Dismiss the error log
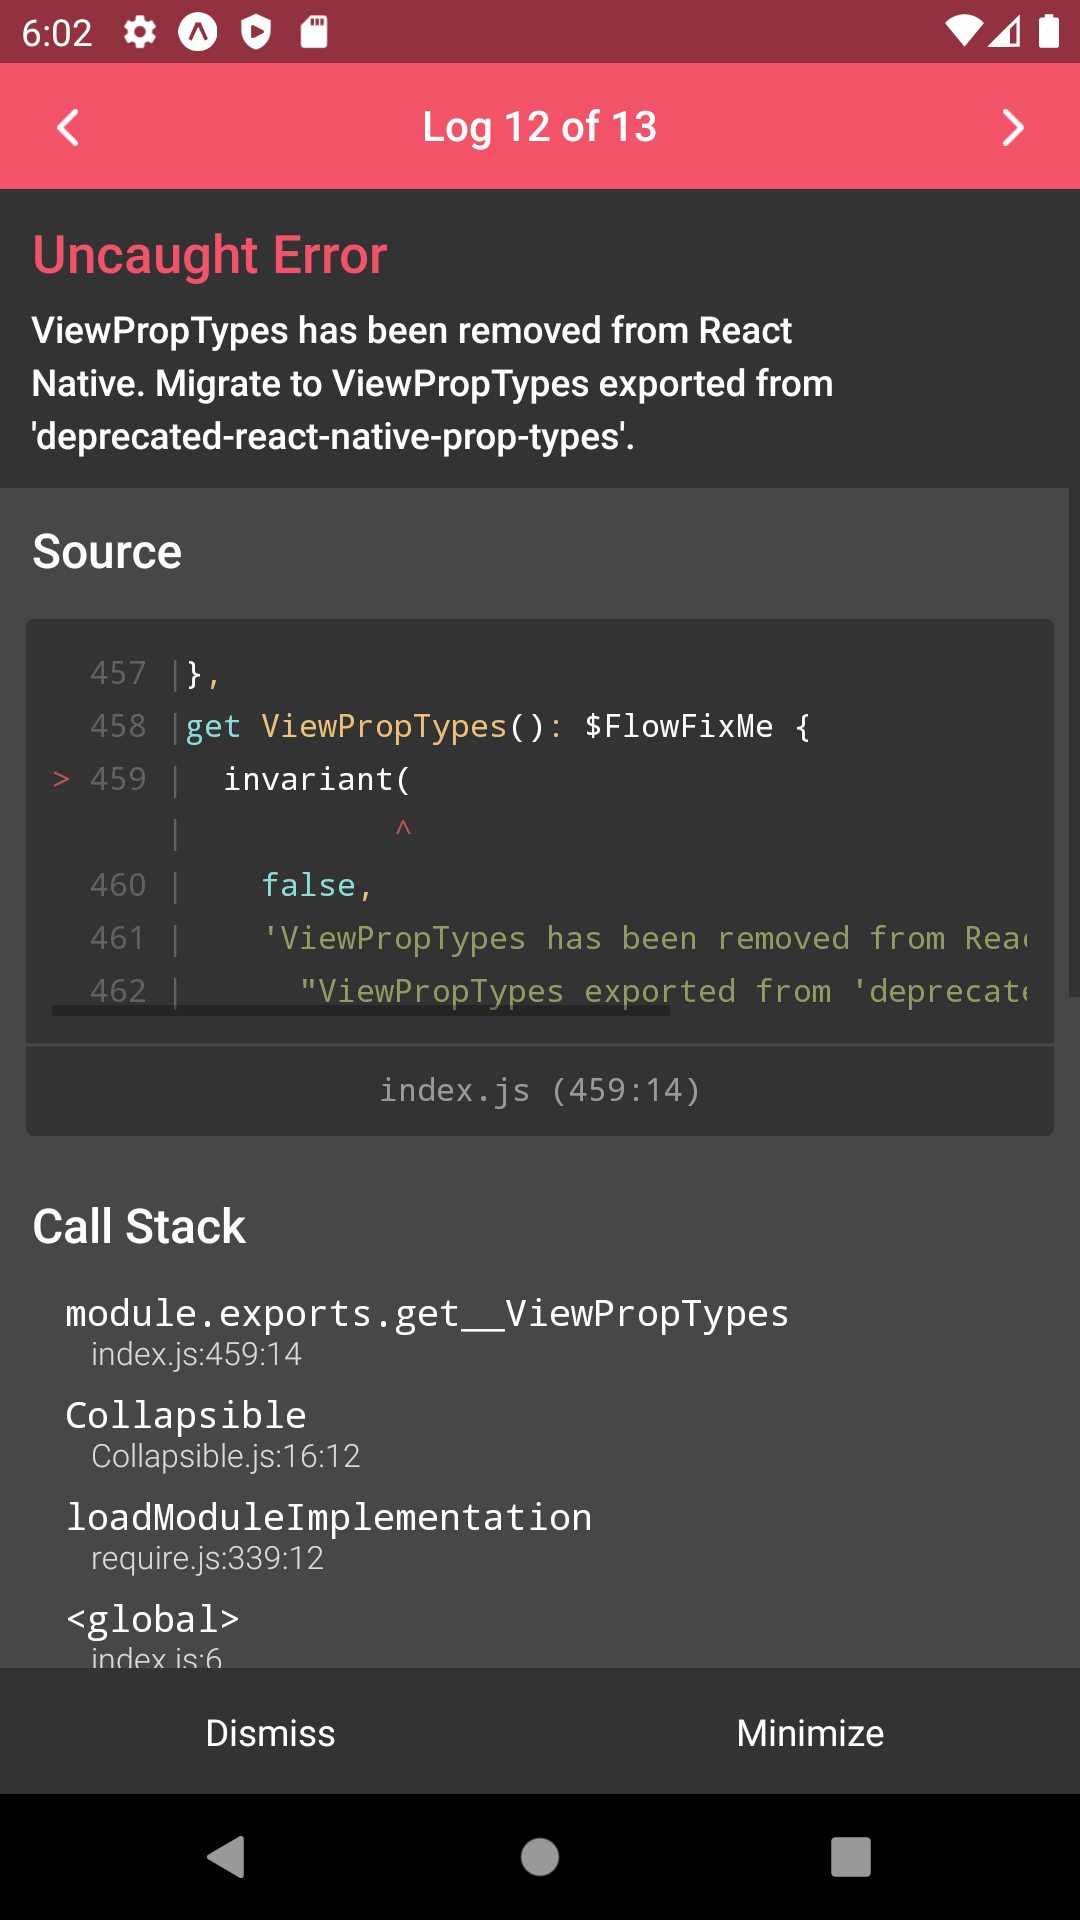This screenshot has height=1920, width=1080. [x=270, y=1733]
